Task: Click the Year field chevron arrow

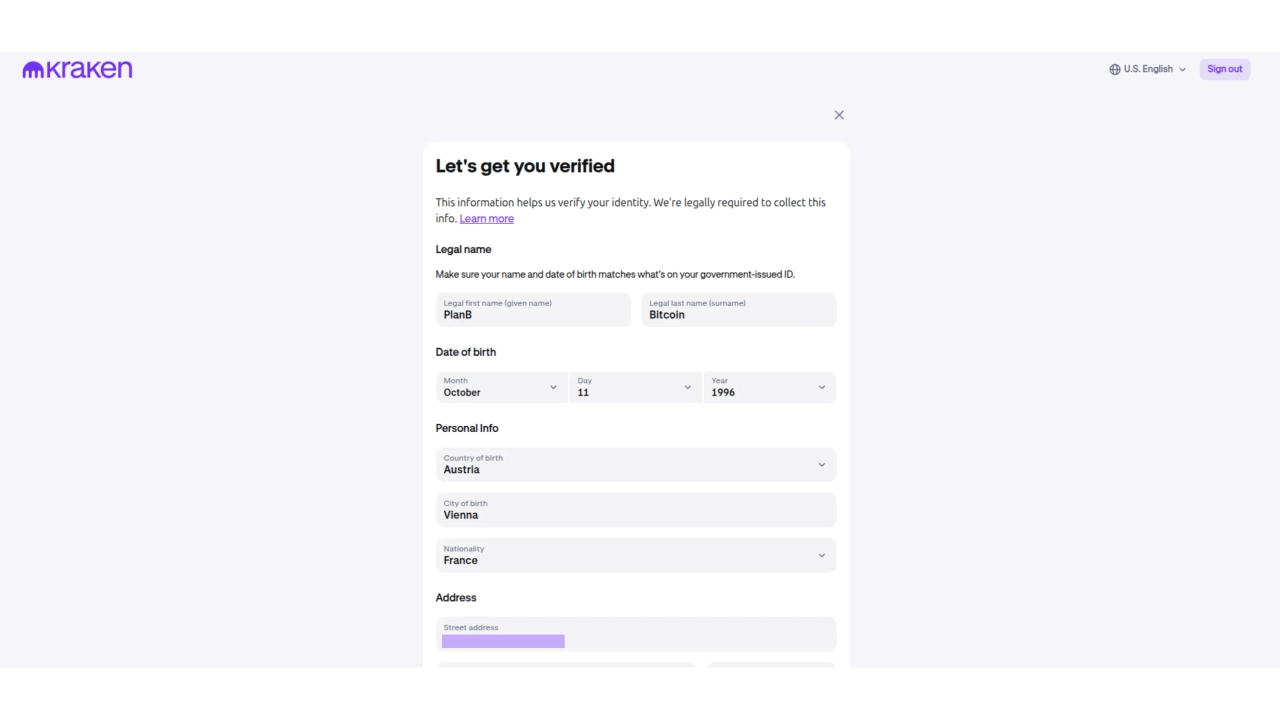Action: tap(822, 387)
